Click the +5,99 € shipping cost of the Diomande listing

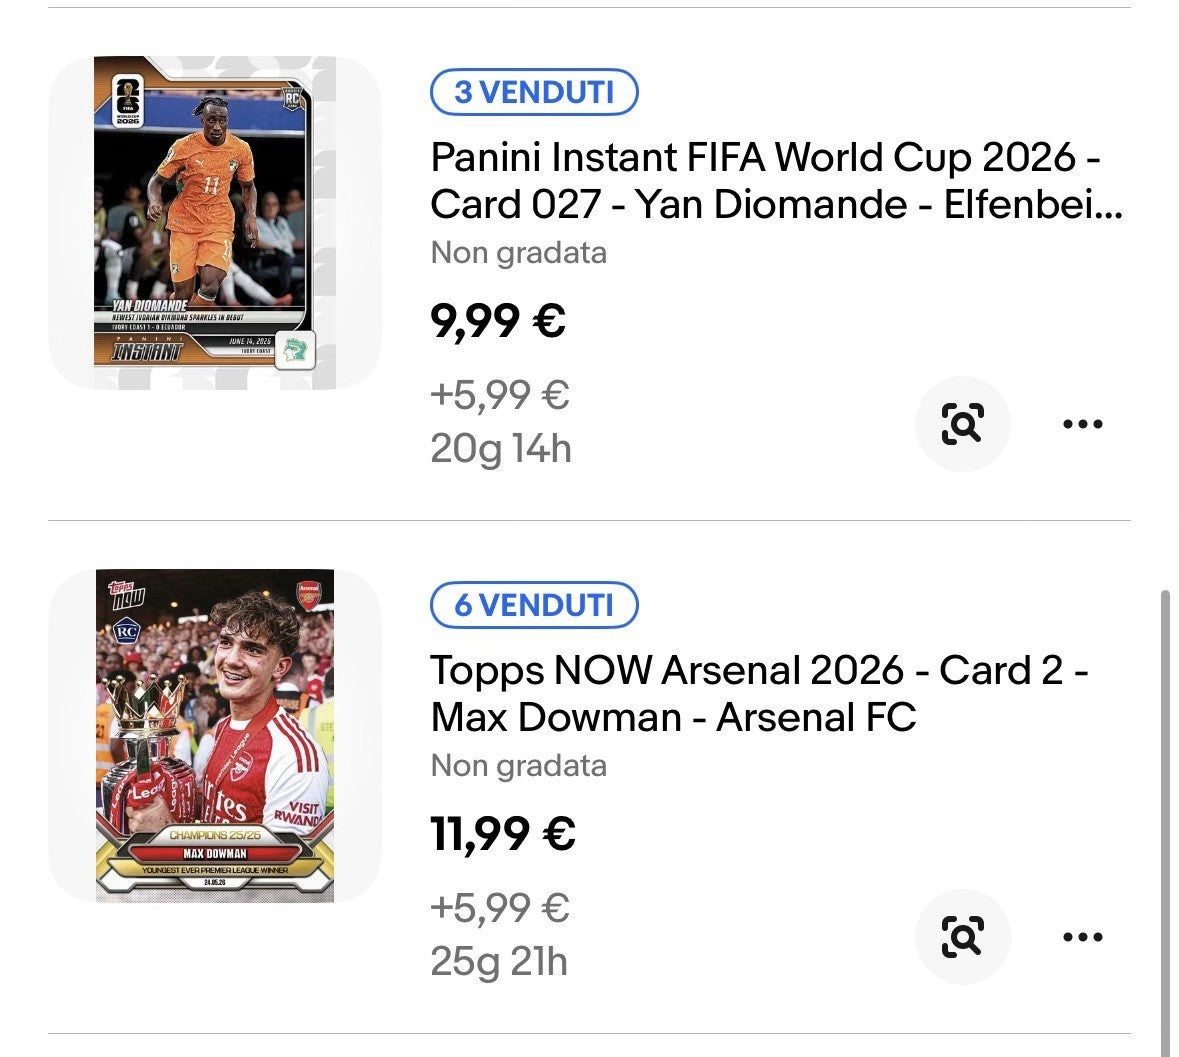tap(499, 395)
